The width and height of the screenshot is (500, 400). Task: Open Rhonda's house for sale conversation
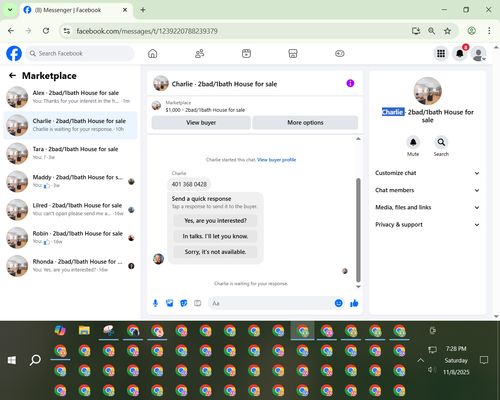pos(70,266)
